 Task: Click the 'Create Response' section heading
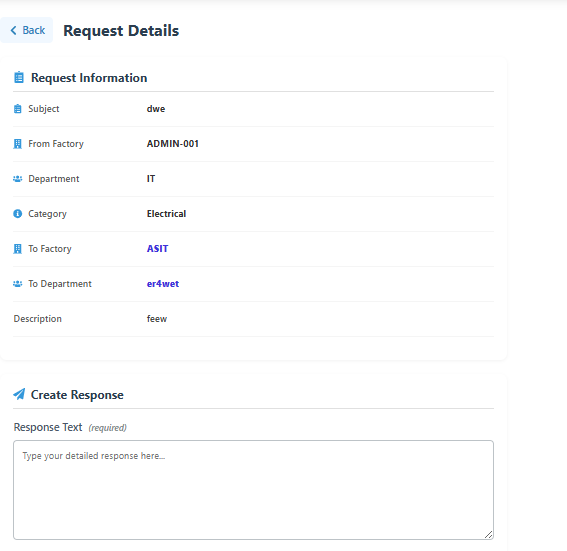(x=77, y=395)
